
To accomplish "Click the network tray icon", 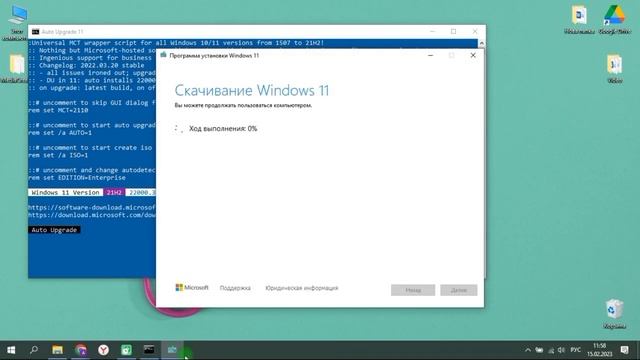I will click(x=551, y=350).
